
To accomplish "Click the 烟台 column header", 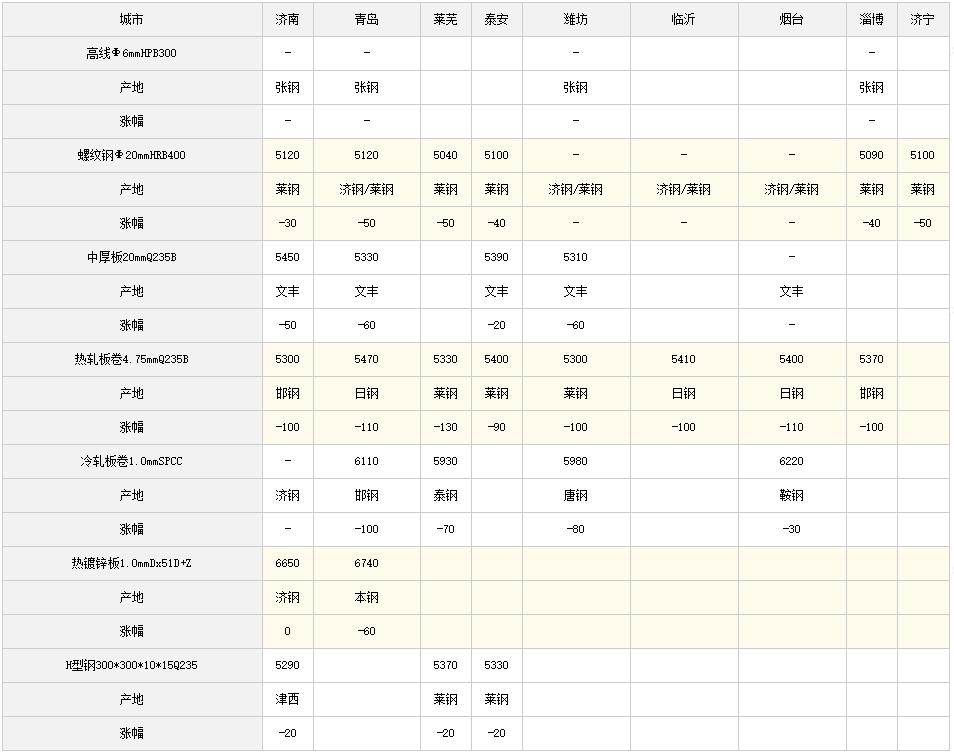I will point(792,19).
